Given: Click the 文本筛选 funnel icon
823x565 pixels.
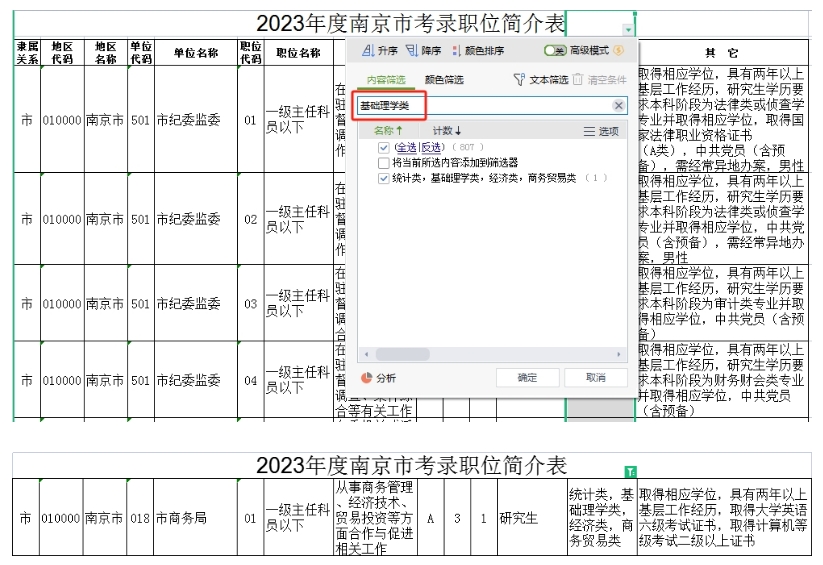Looking at the screenshot, I should coord(518,79).
